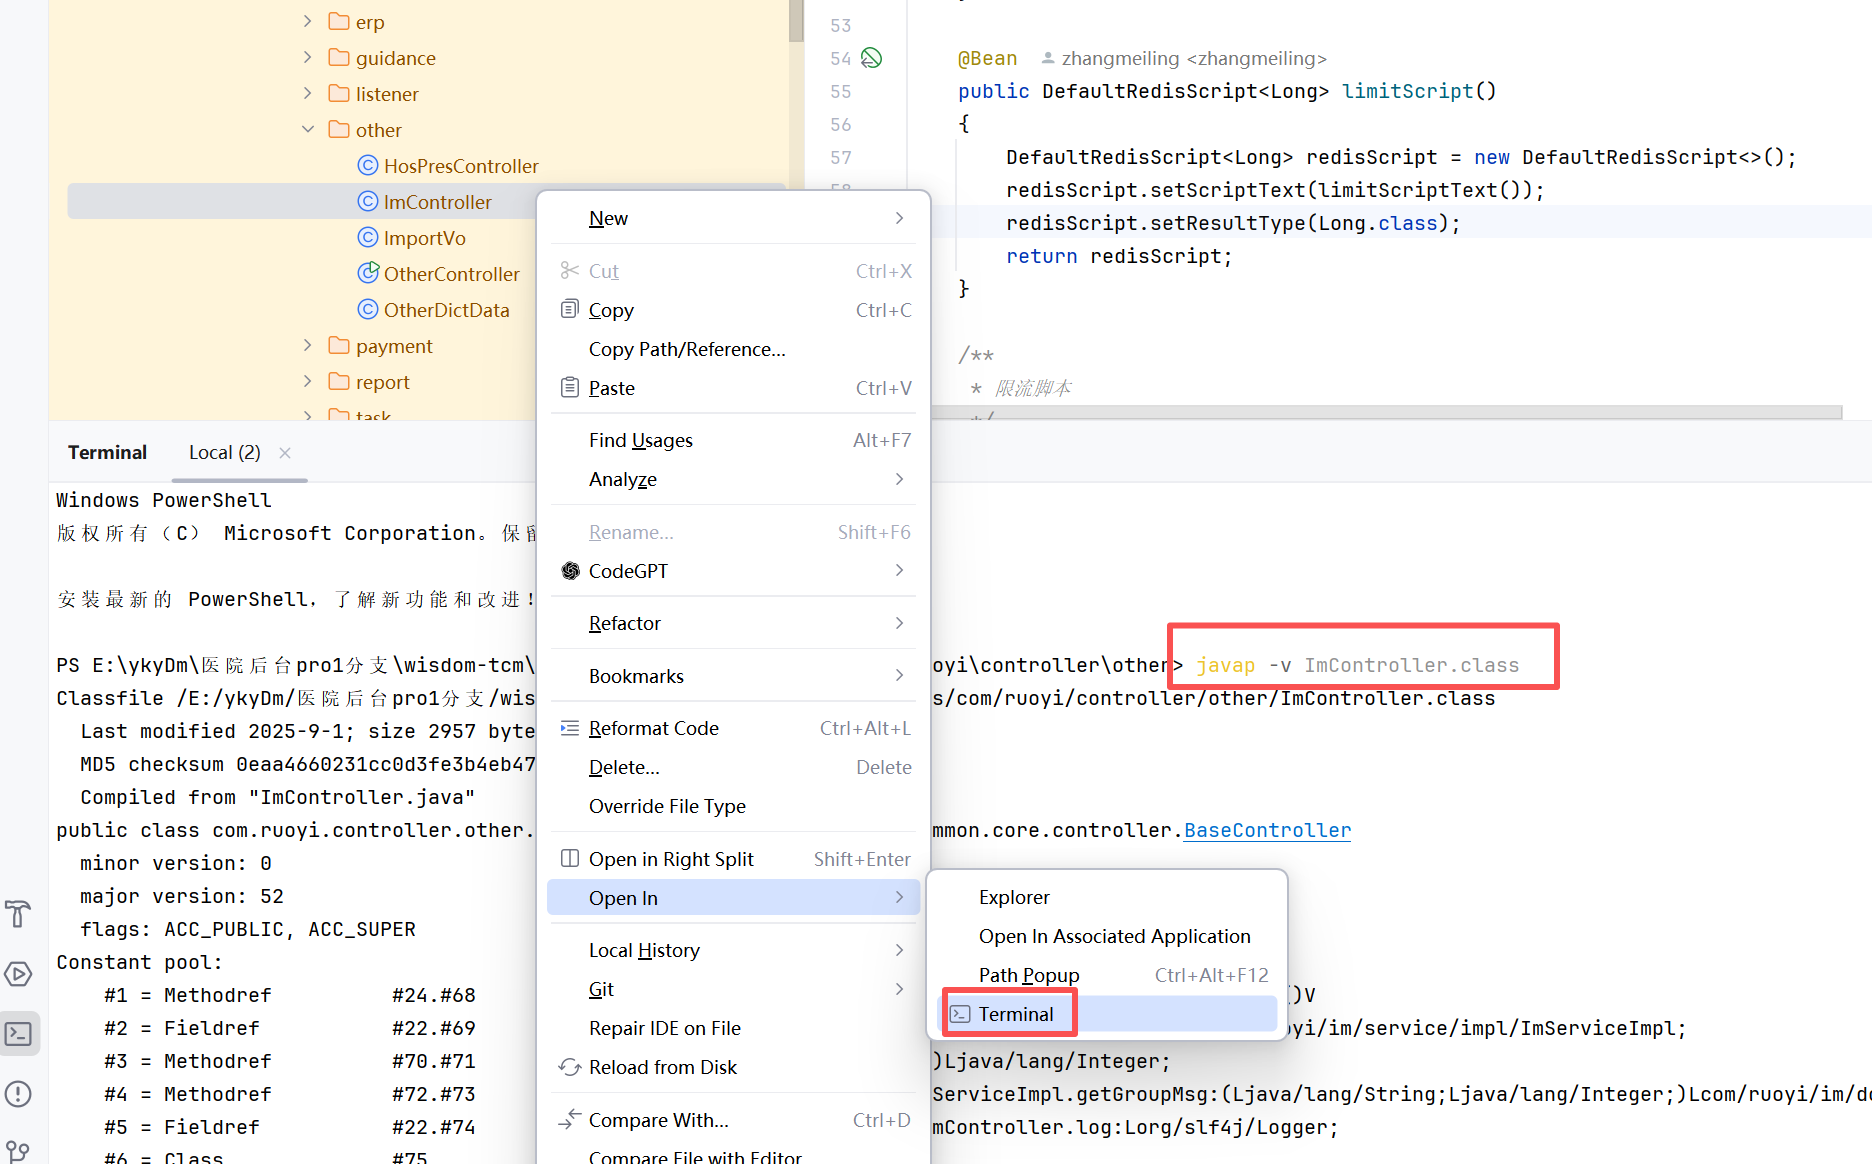Image resolution: width=1872 pixels, height=1164 pixels.
Task: Switch to the Local (2) terminal tab
Action: [224, 453]
